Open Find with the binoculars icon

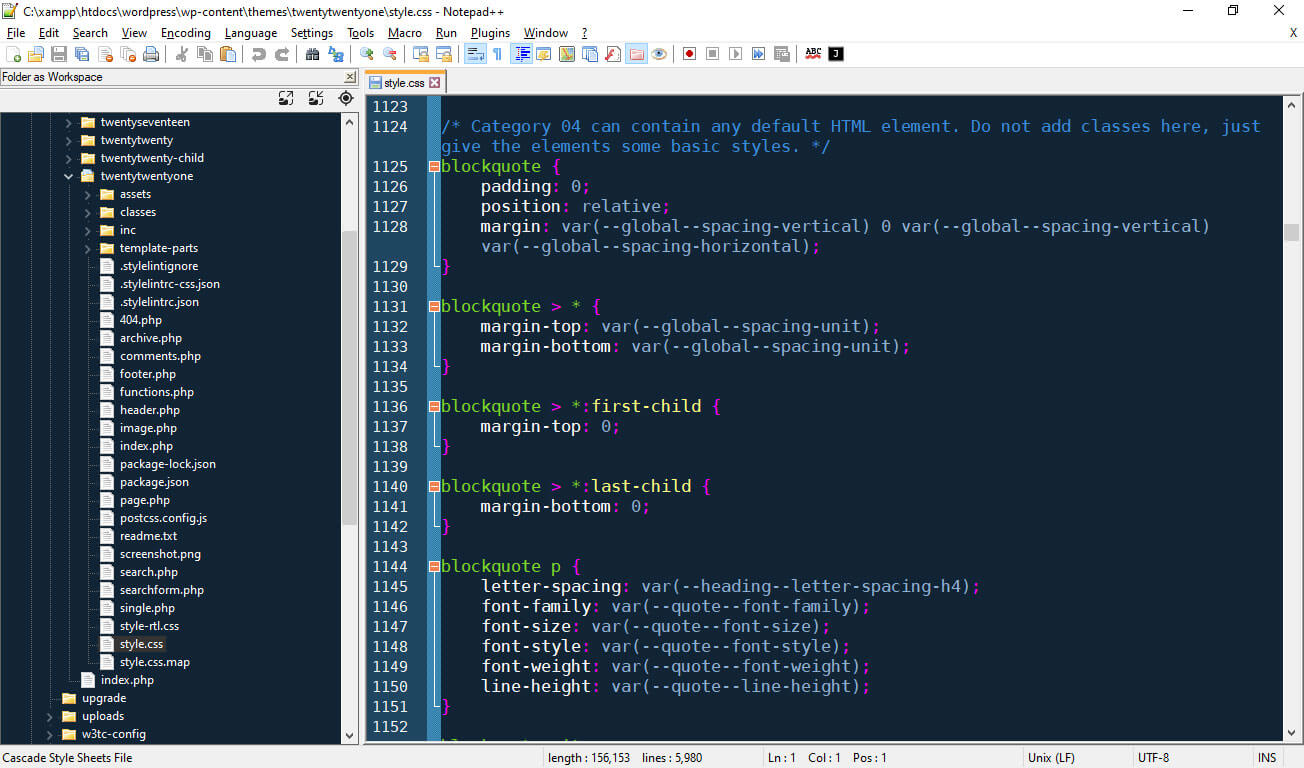(311, 54)
